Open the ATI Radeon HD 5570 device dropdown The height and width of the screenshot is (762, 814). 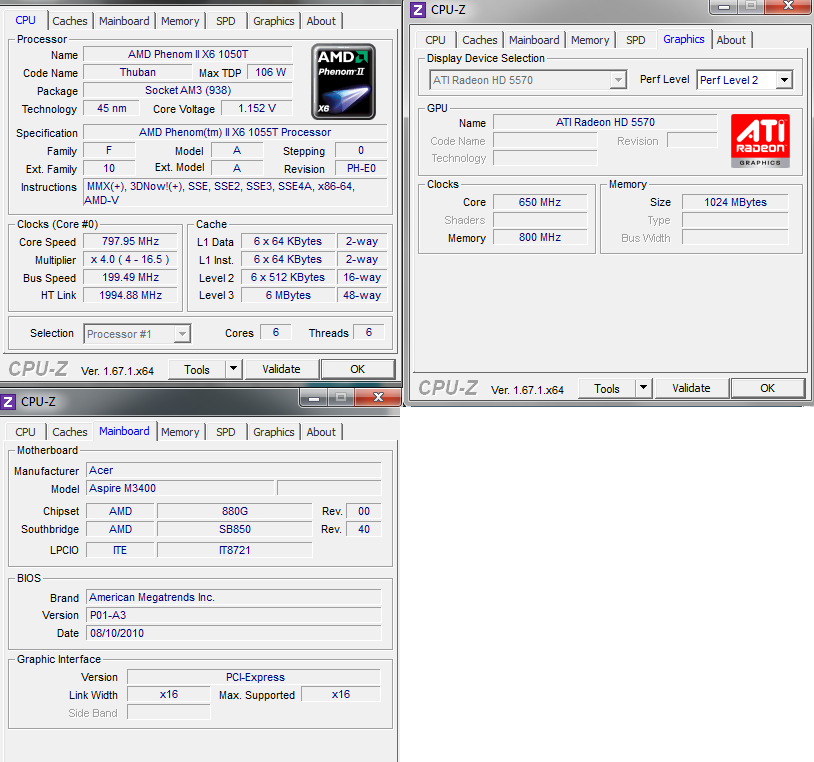618,80
